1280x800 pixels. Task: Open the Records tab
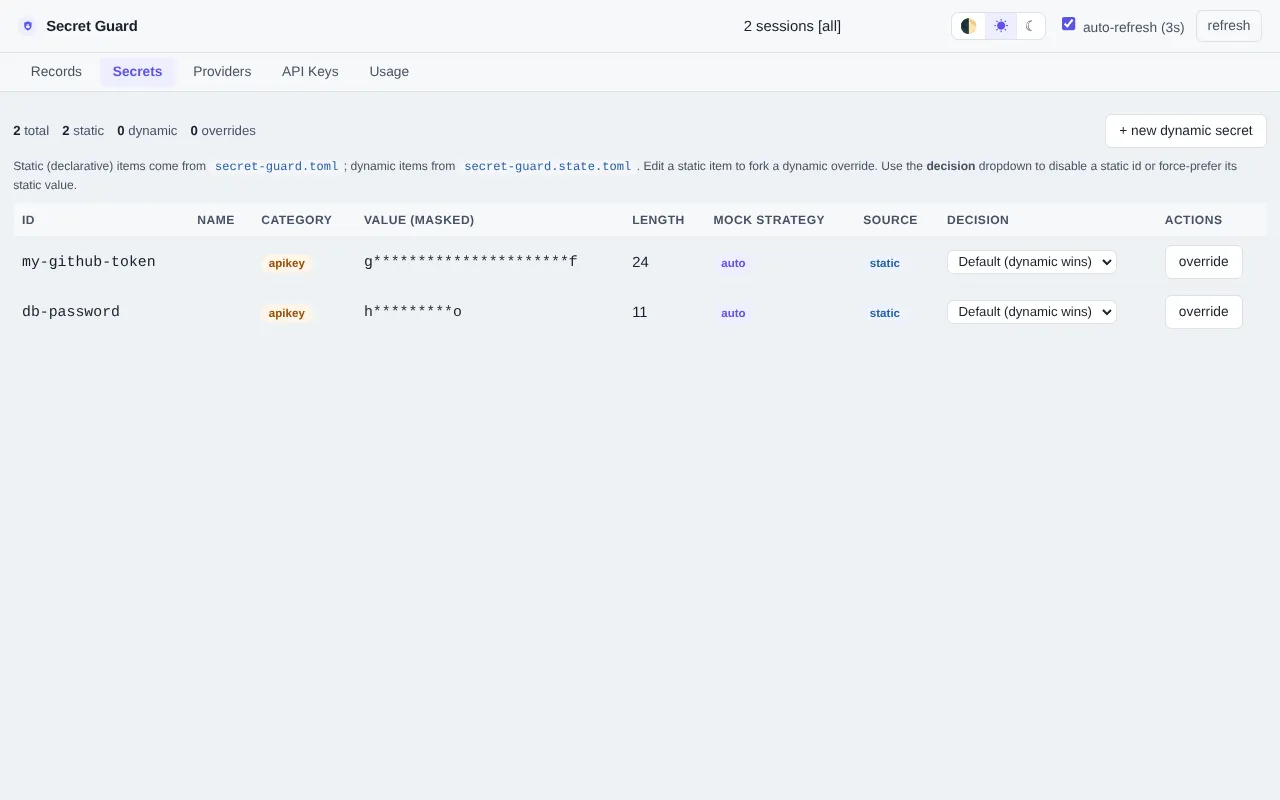(56, 72)
